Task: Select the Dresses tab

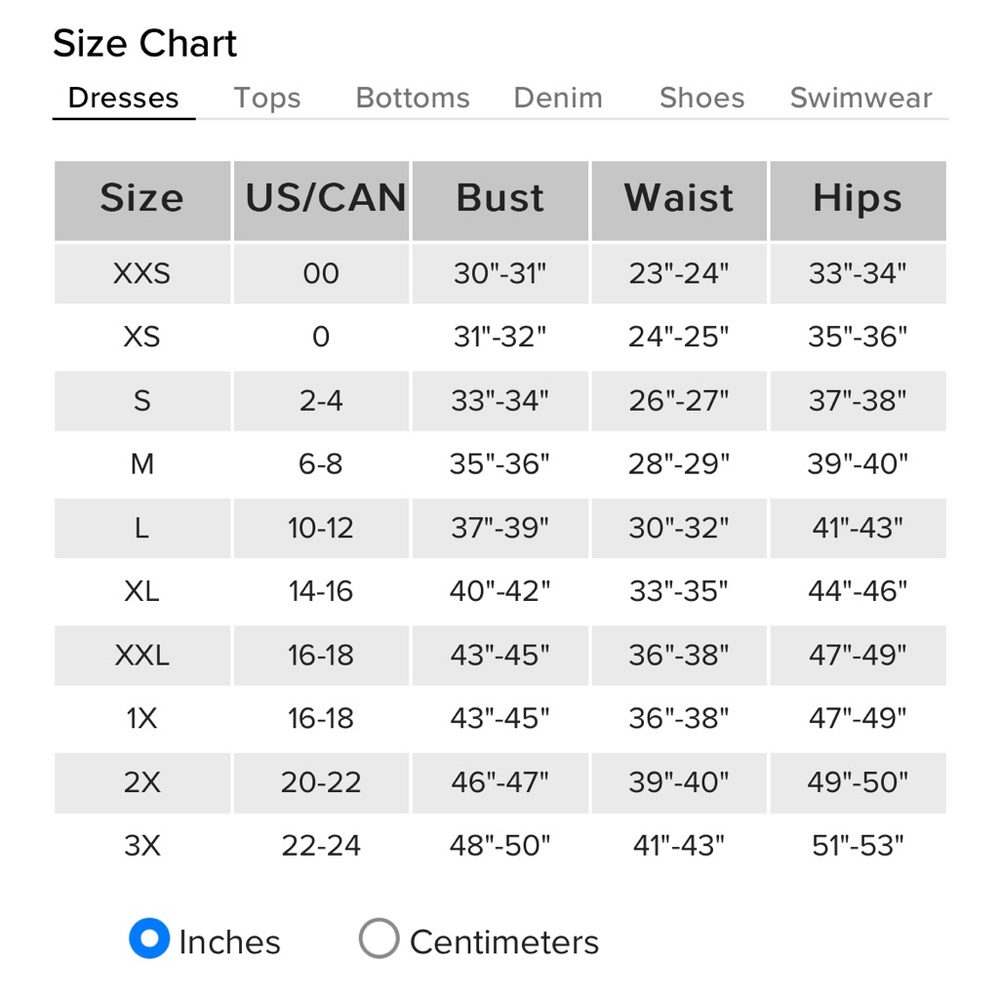Action: point(124,98)
